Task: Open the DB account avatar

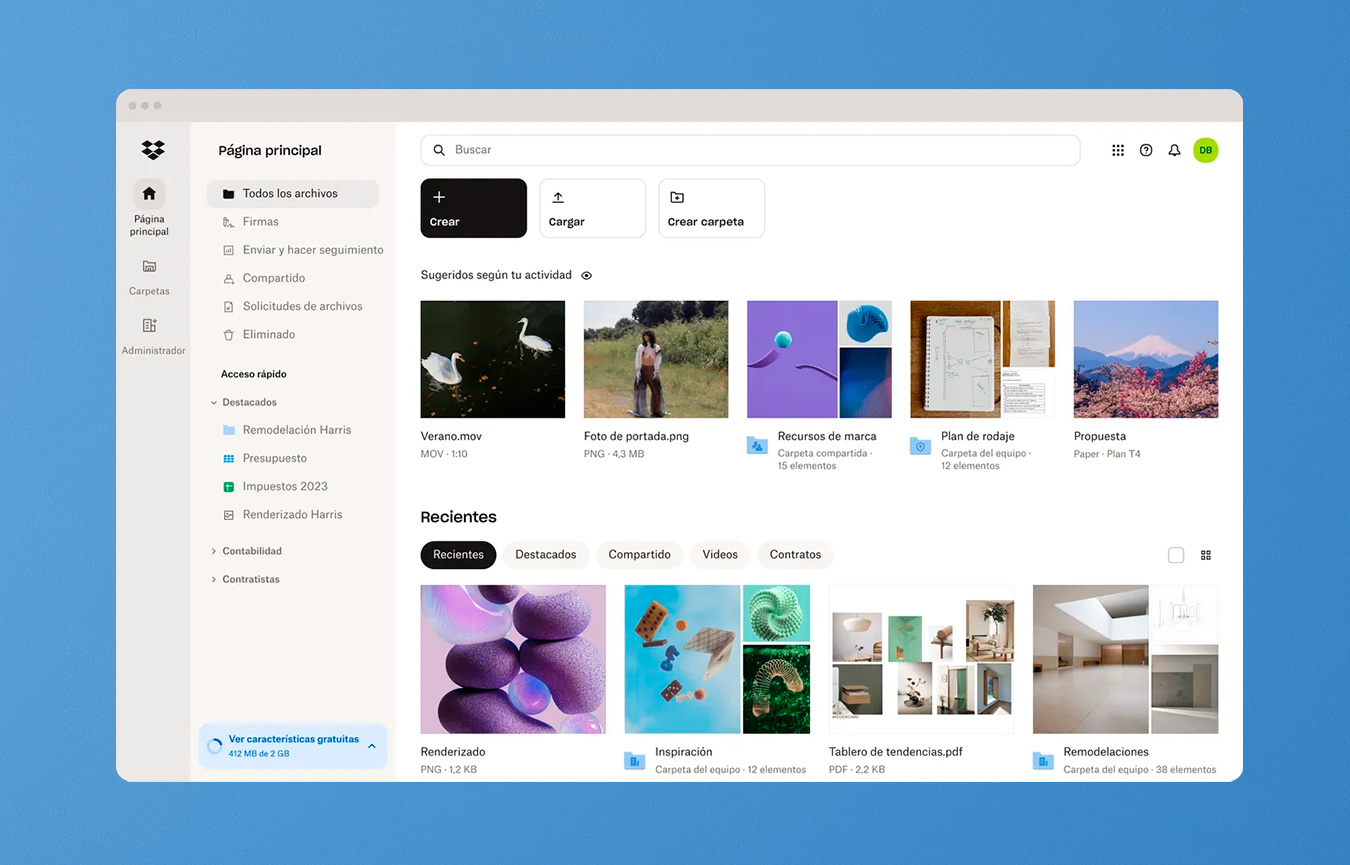Action: pyautogui.click(x=1205, y=150)
